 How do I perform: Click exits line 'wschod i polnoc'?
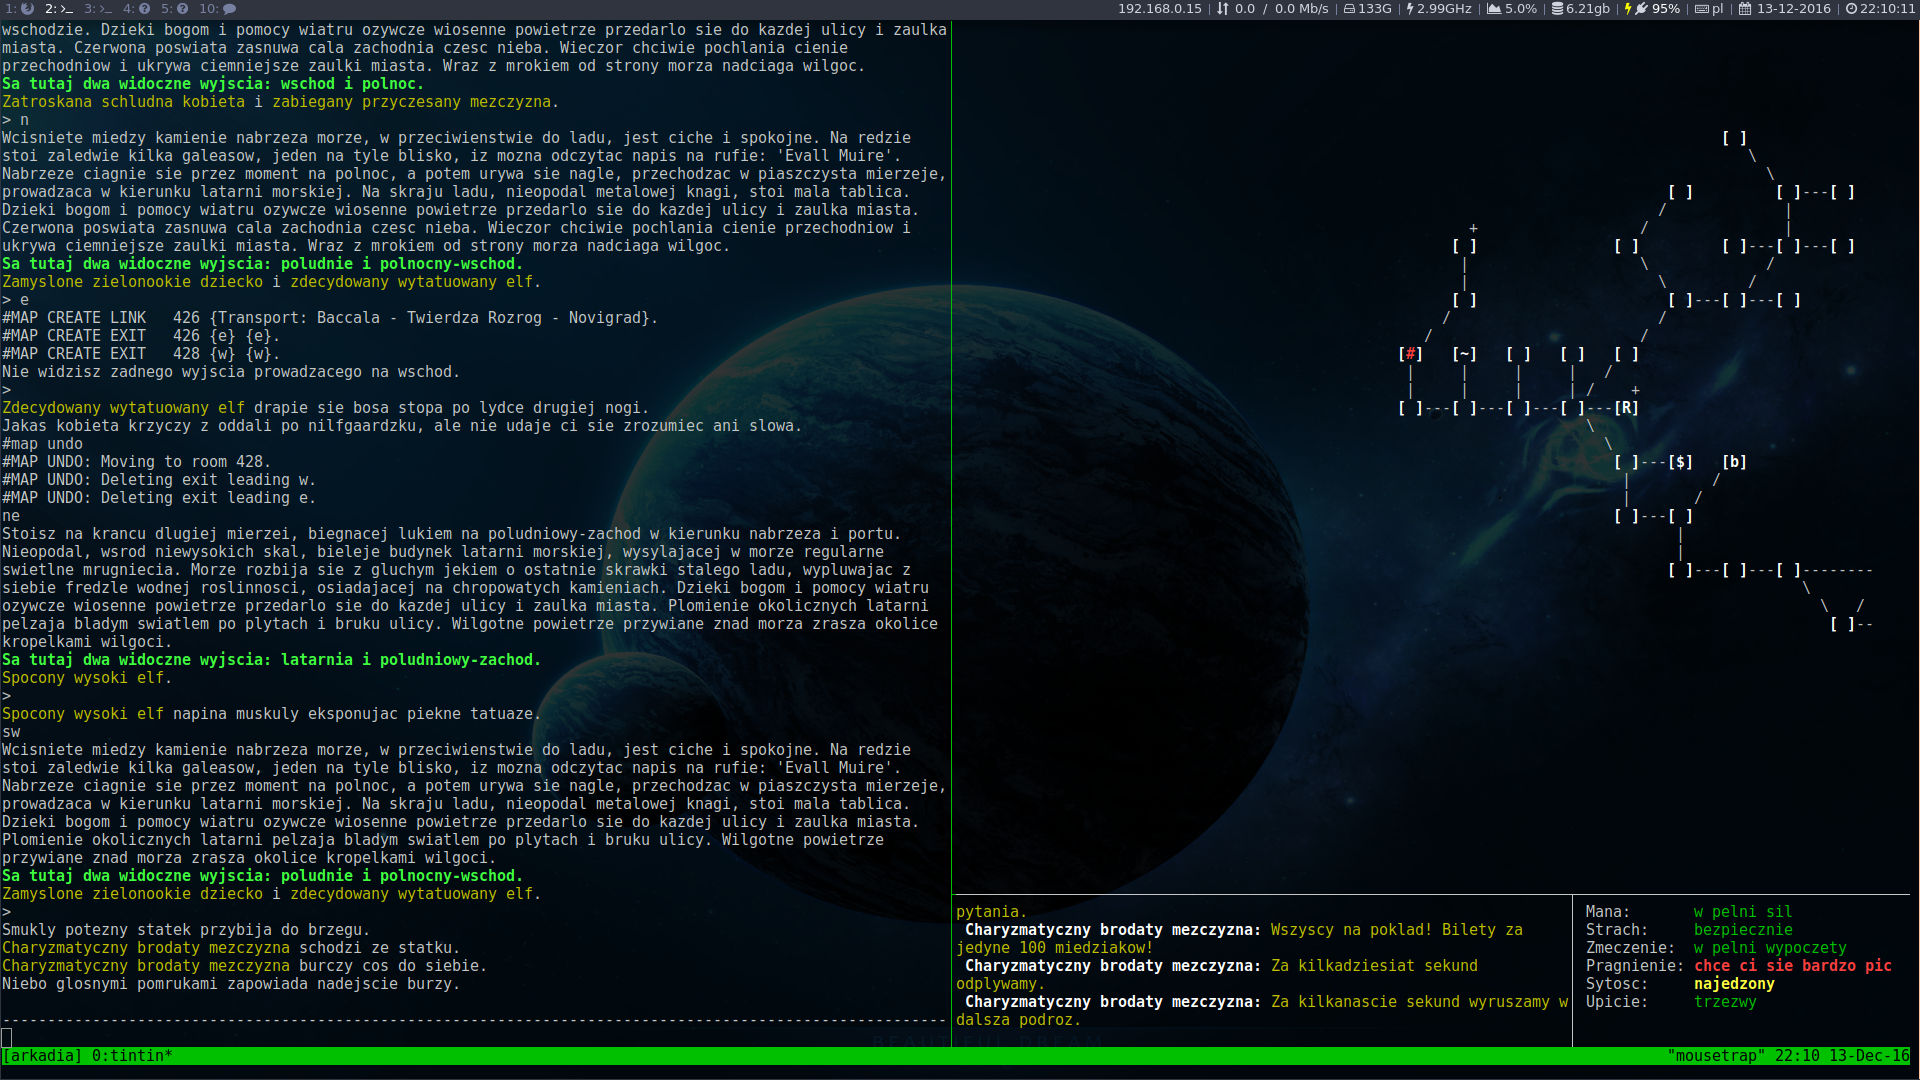coord(213,84)
